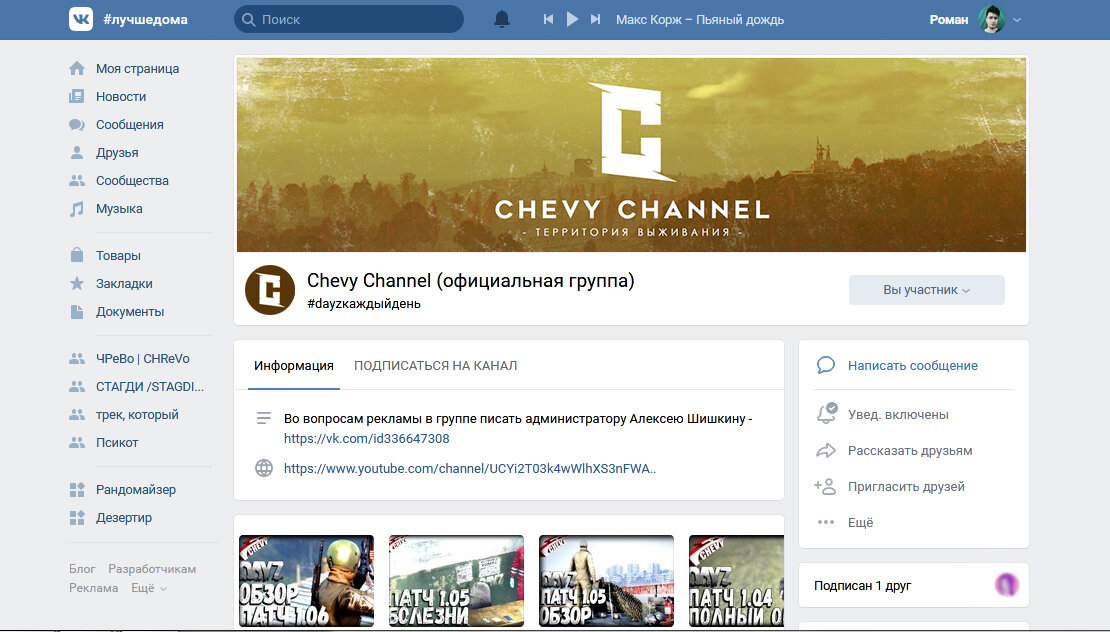Open the Подписан 1 друг block
The height and width of the screenshot is (632, 1110).
click(x=913, y=585)
